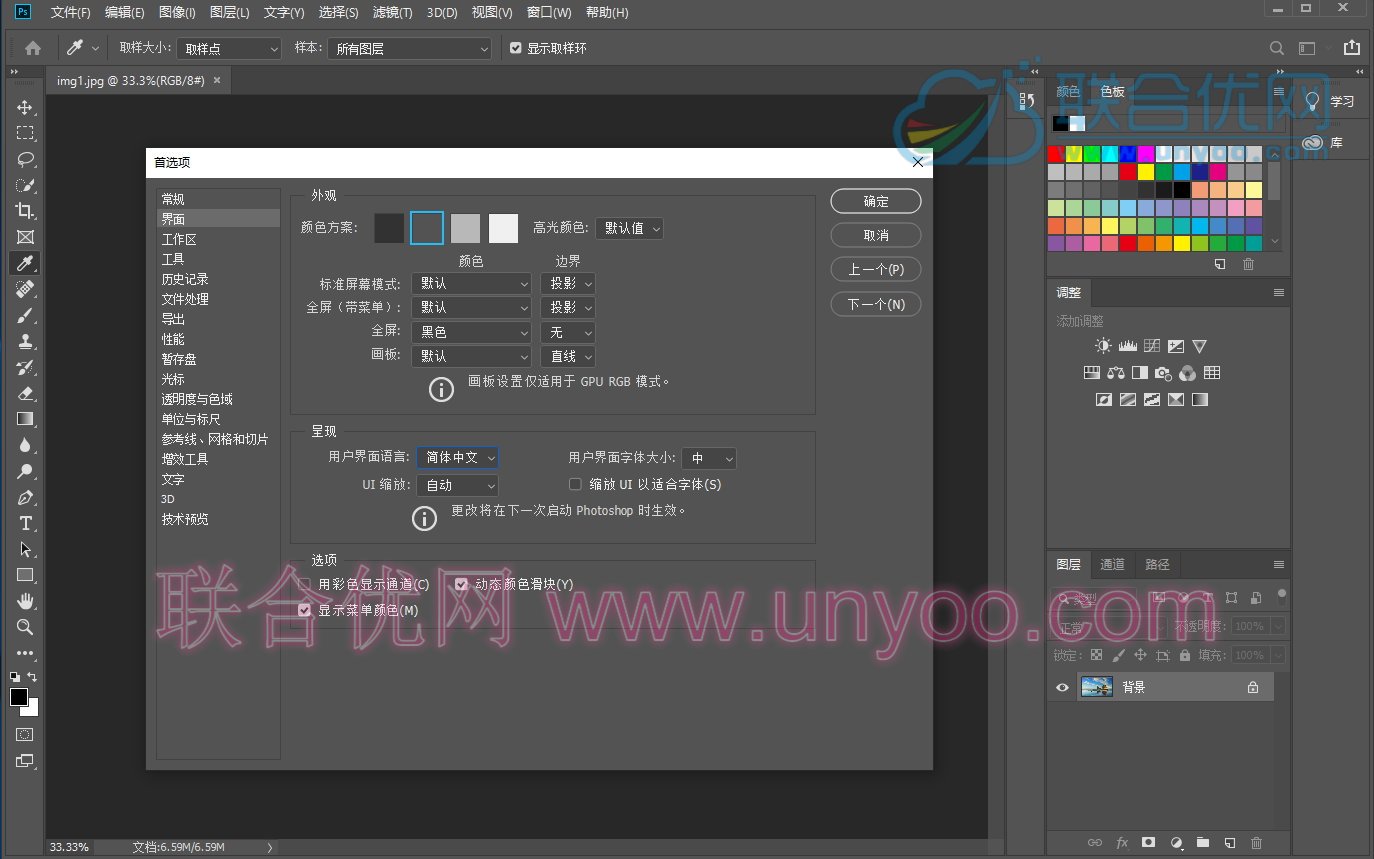The image size is (1374, 859).
Task: Select the Crop tool
Action: (x=25, y=211)
